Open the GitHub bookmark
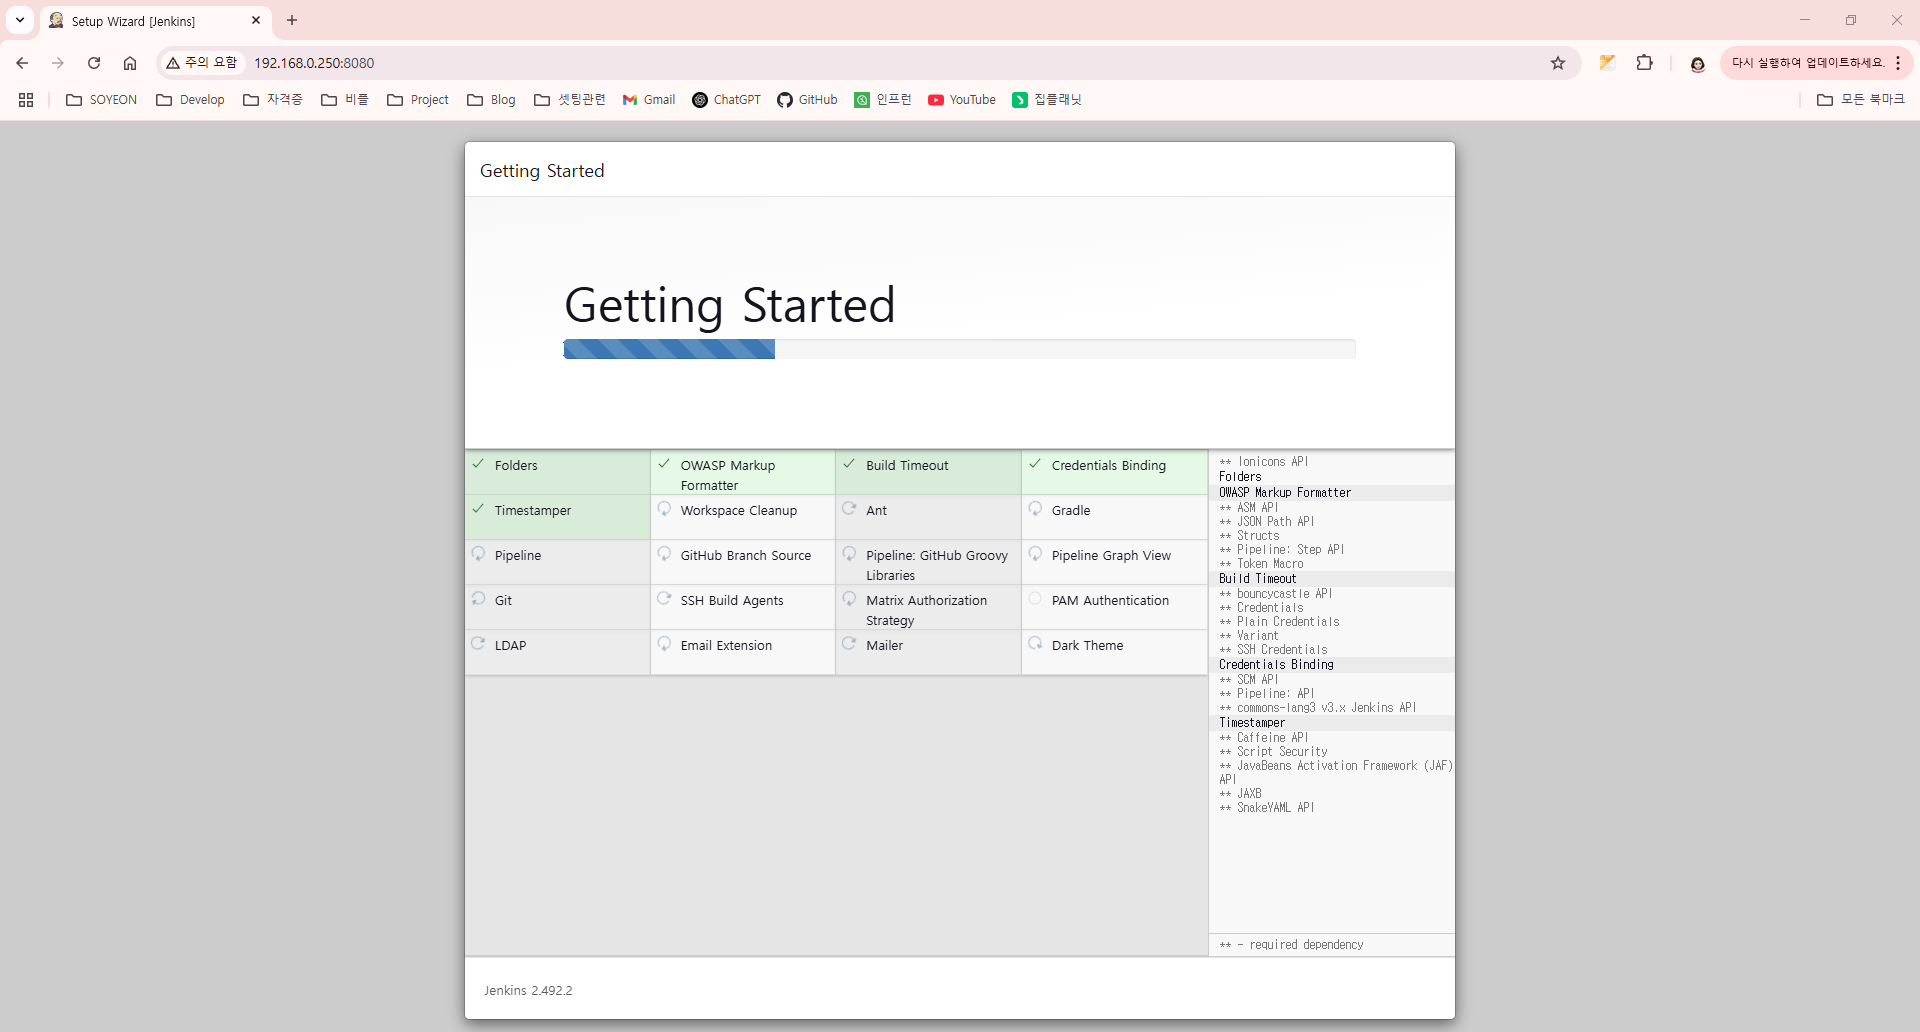 [x=808, y=100]
